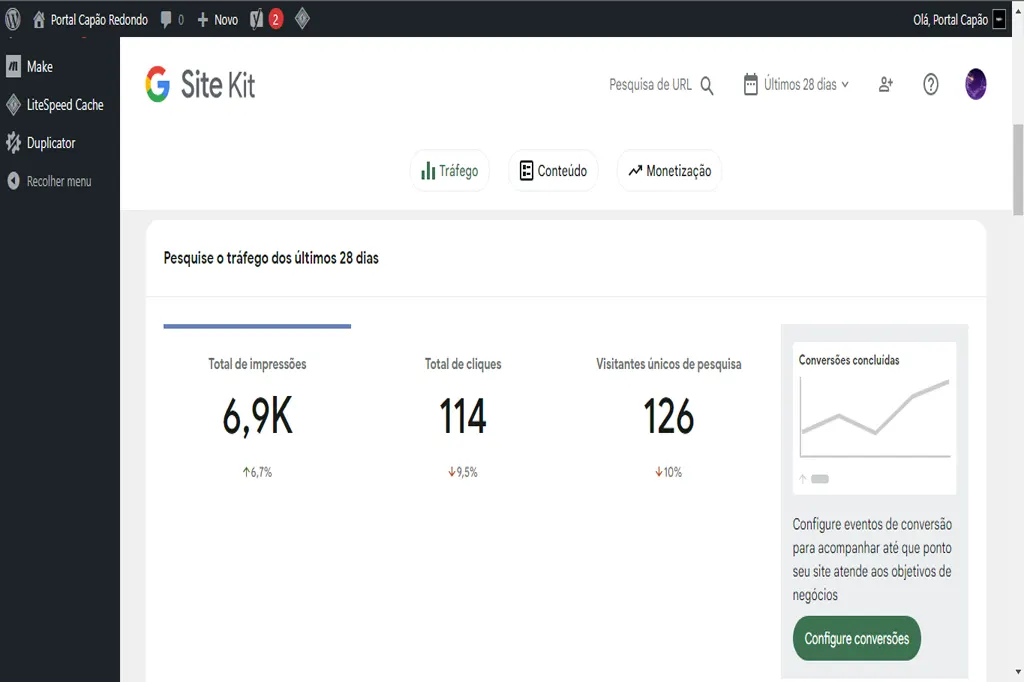
Task: Open the Novo menu in admin bar
Action: [216, 18]
